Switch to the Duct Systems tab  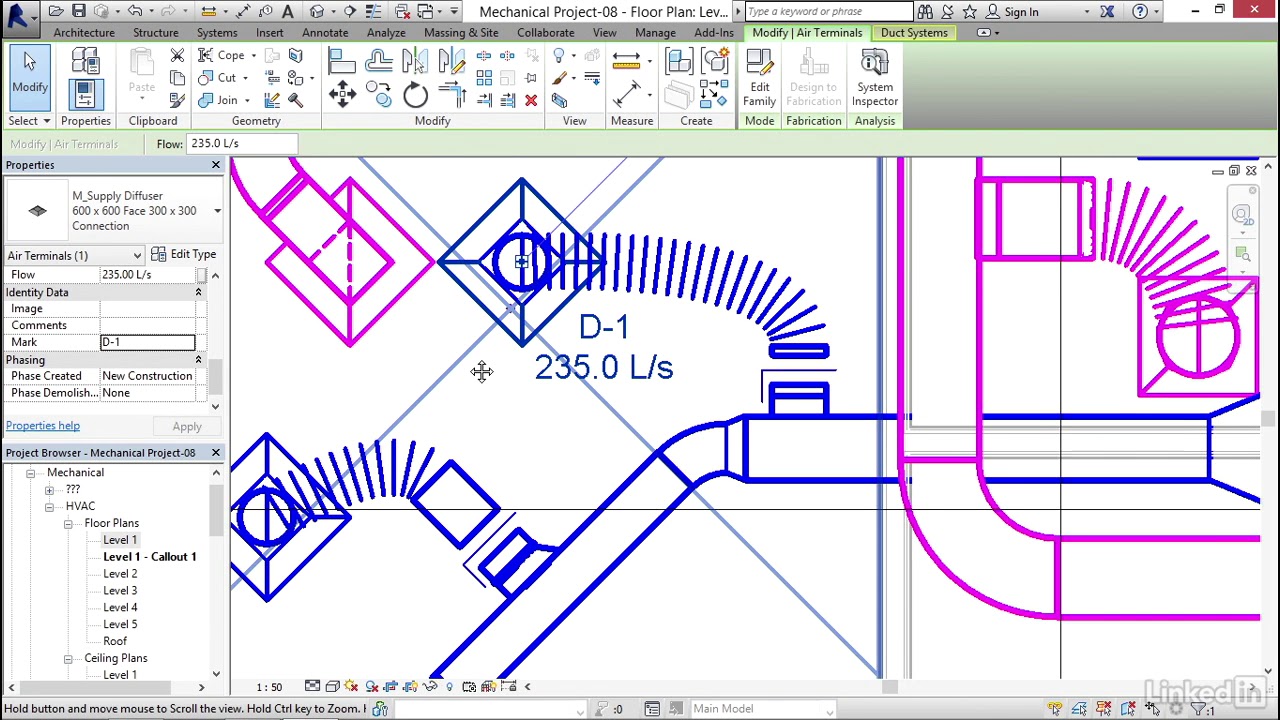click(x=914, y=33)
